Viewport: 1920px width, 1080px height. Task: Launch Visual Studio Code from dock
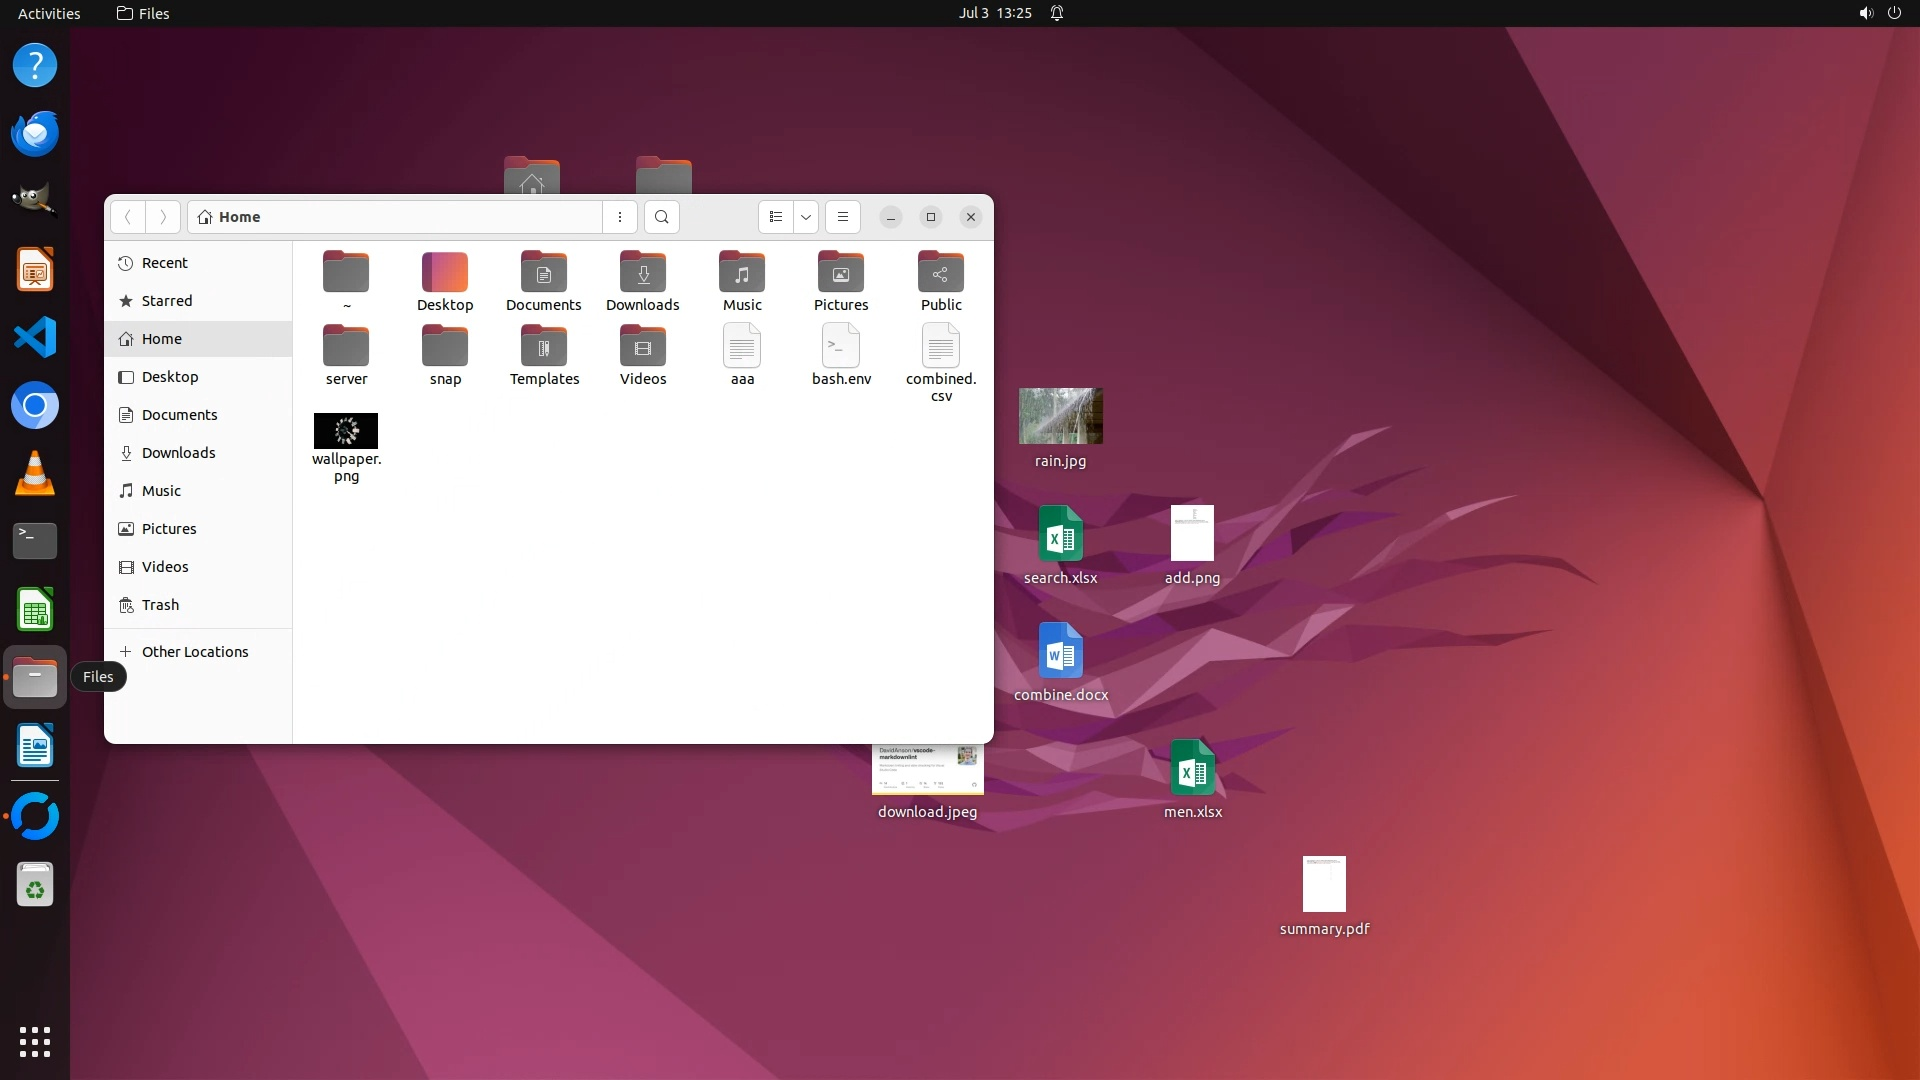[x=35, y=337]
